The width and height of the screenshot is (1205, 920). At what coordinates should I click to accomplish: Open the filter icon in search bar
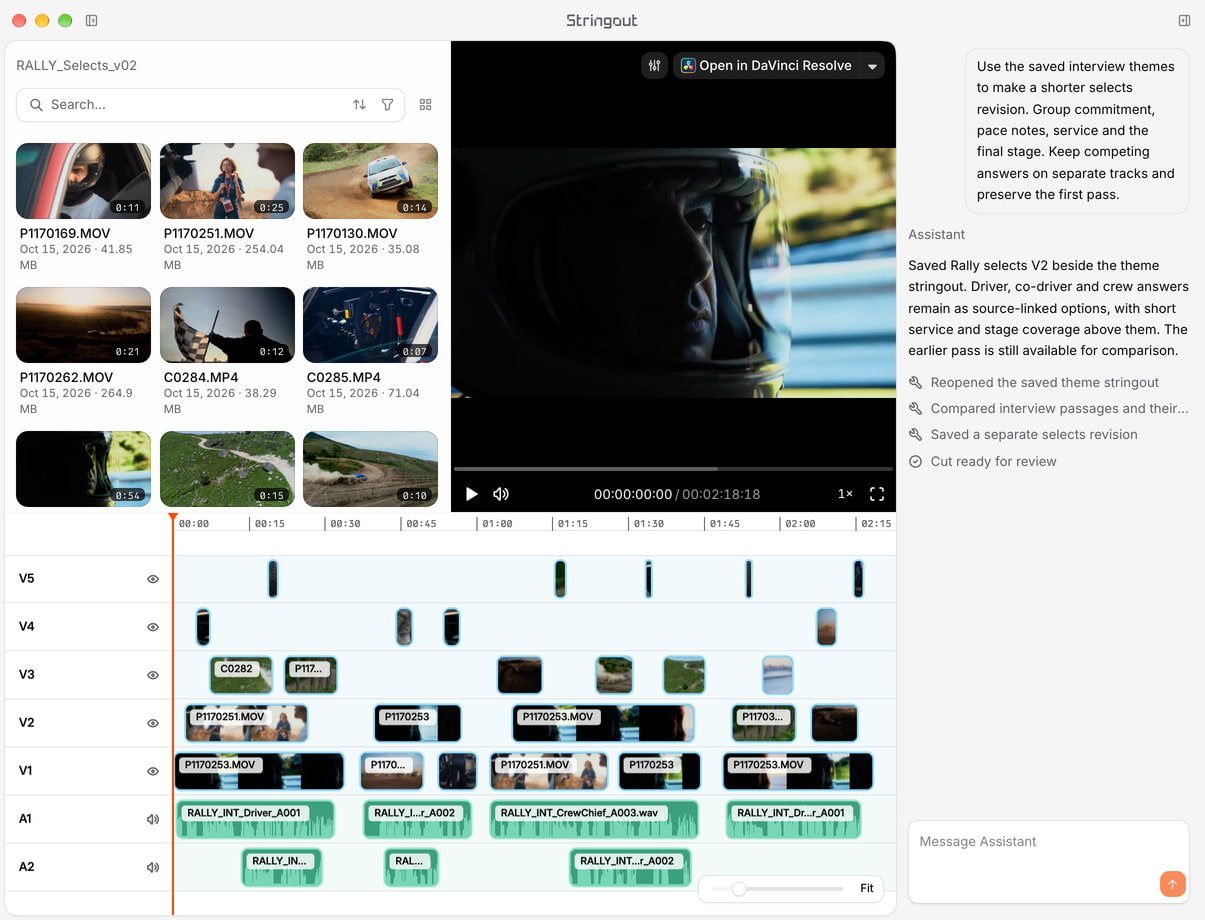pyautogui.click(x=387, y=105)
